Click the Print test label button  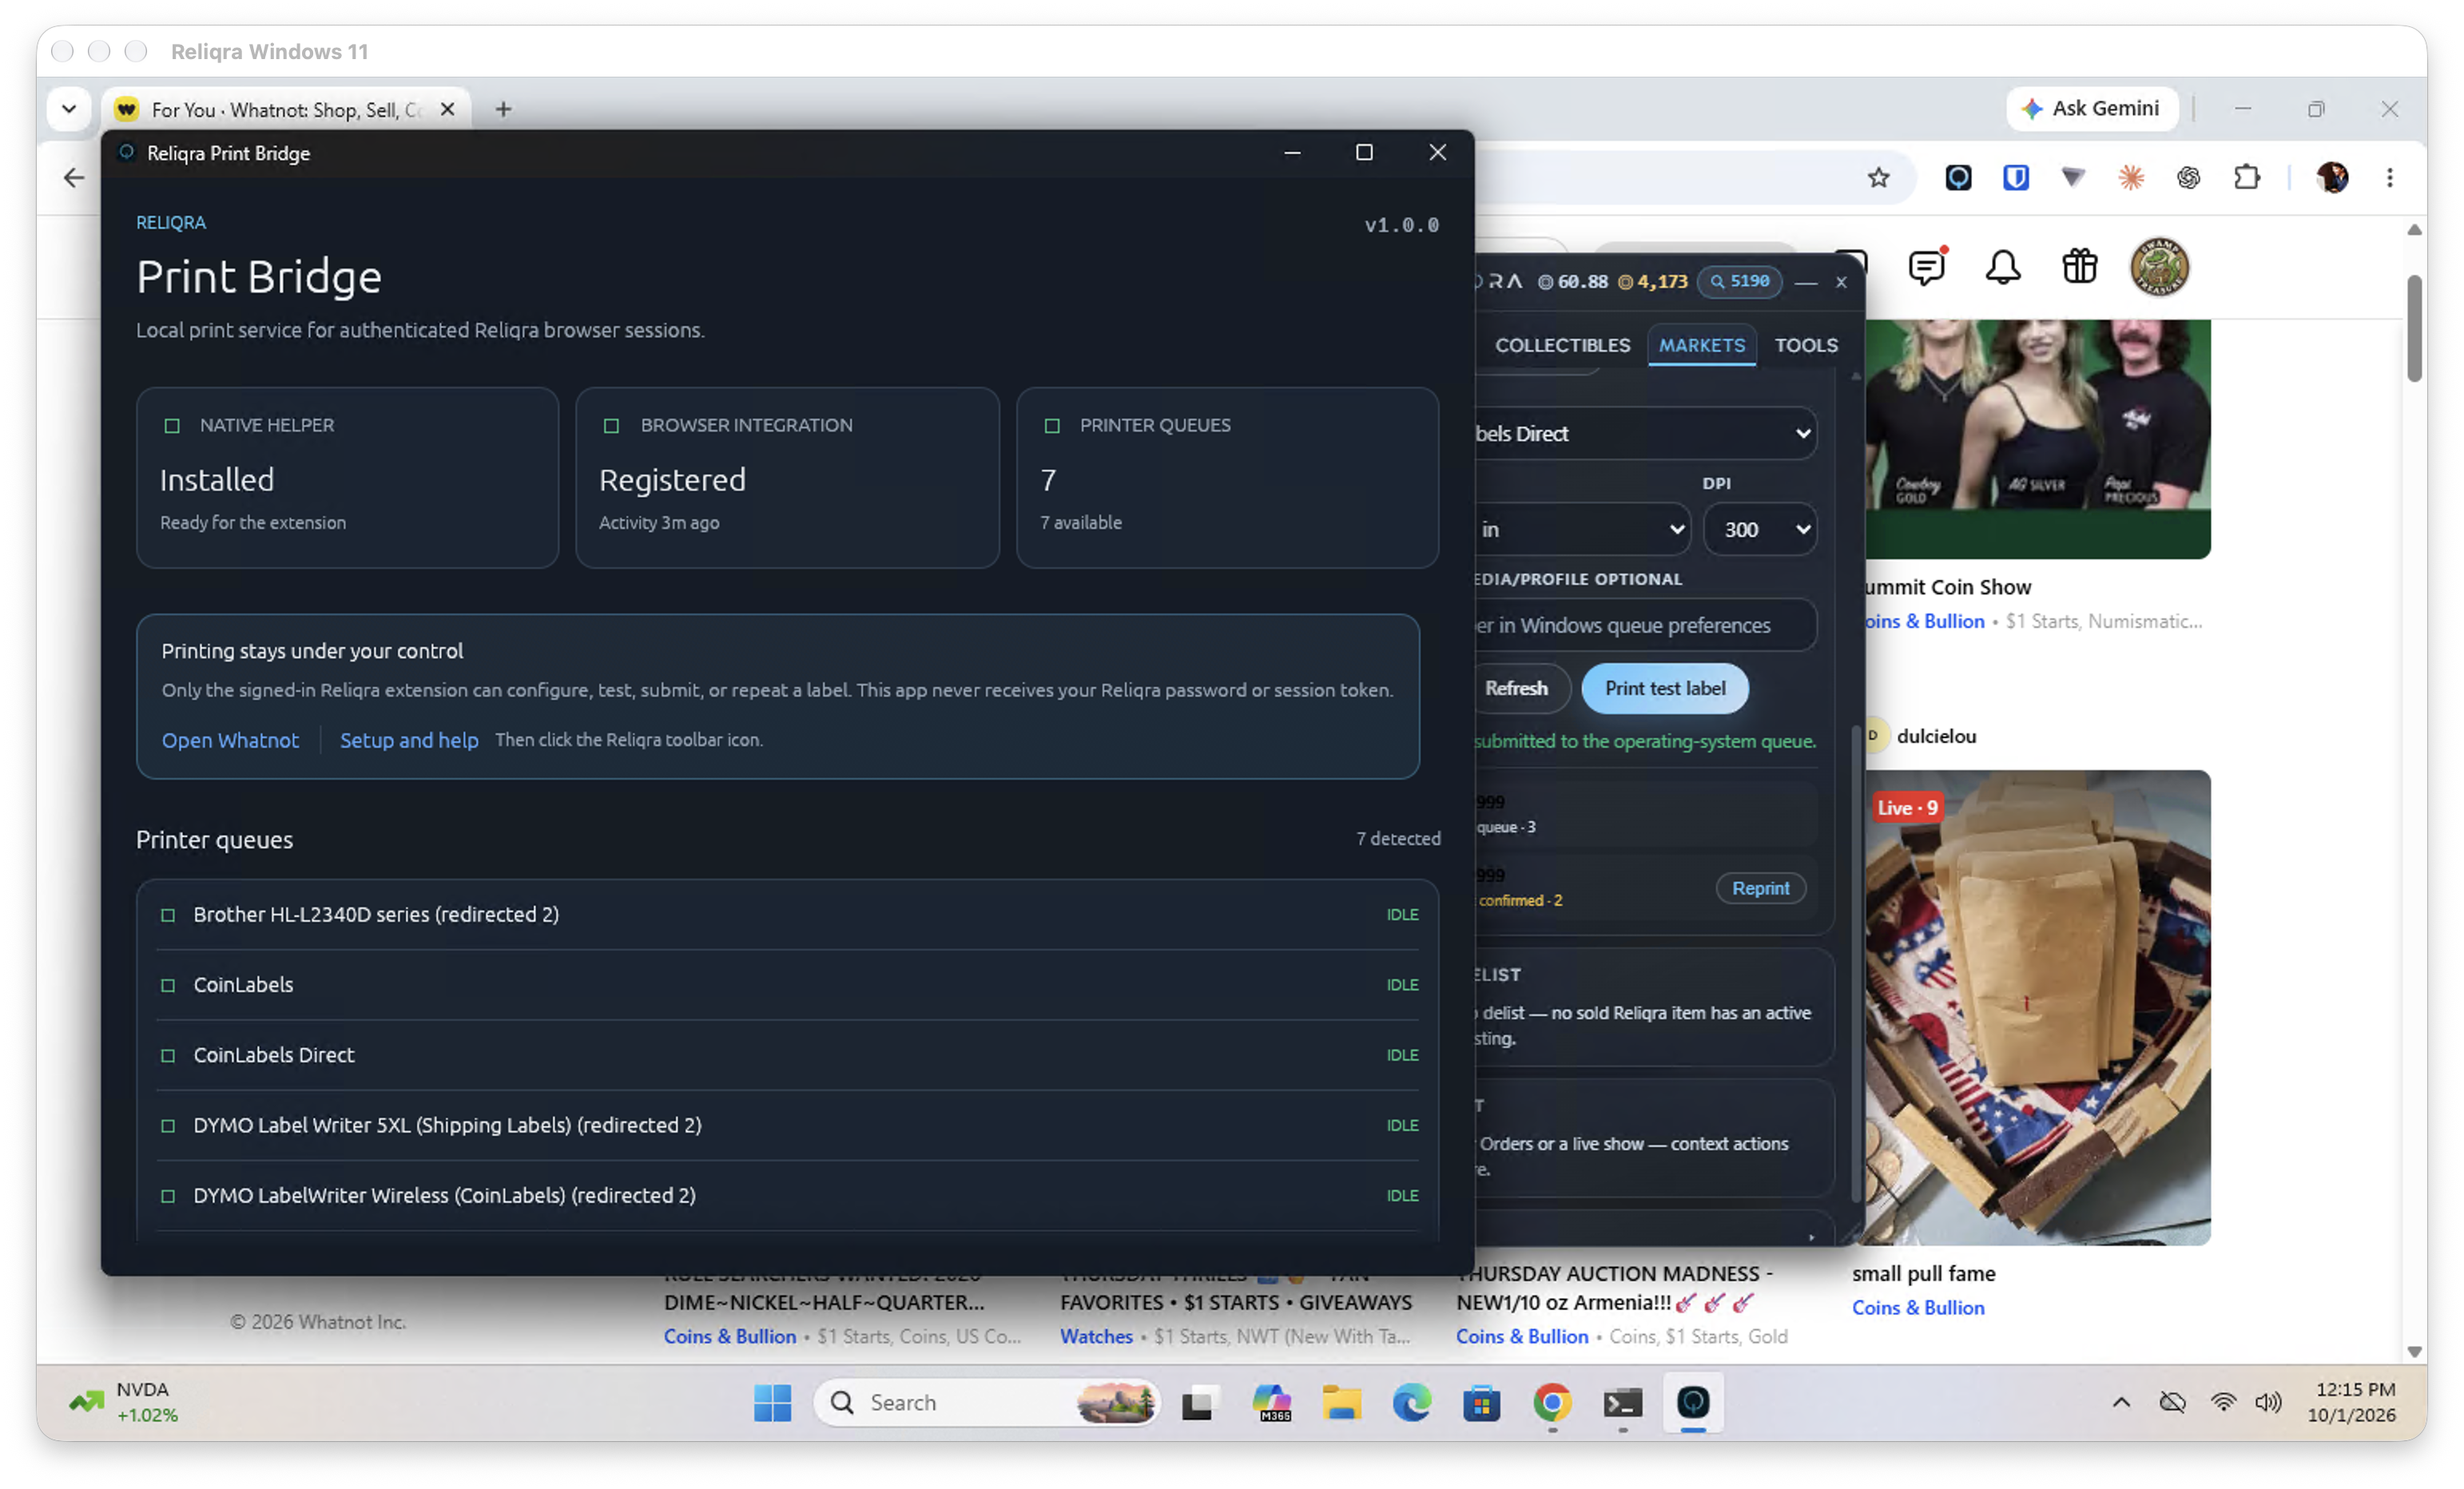pos(1664,688)
